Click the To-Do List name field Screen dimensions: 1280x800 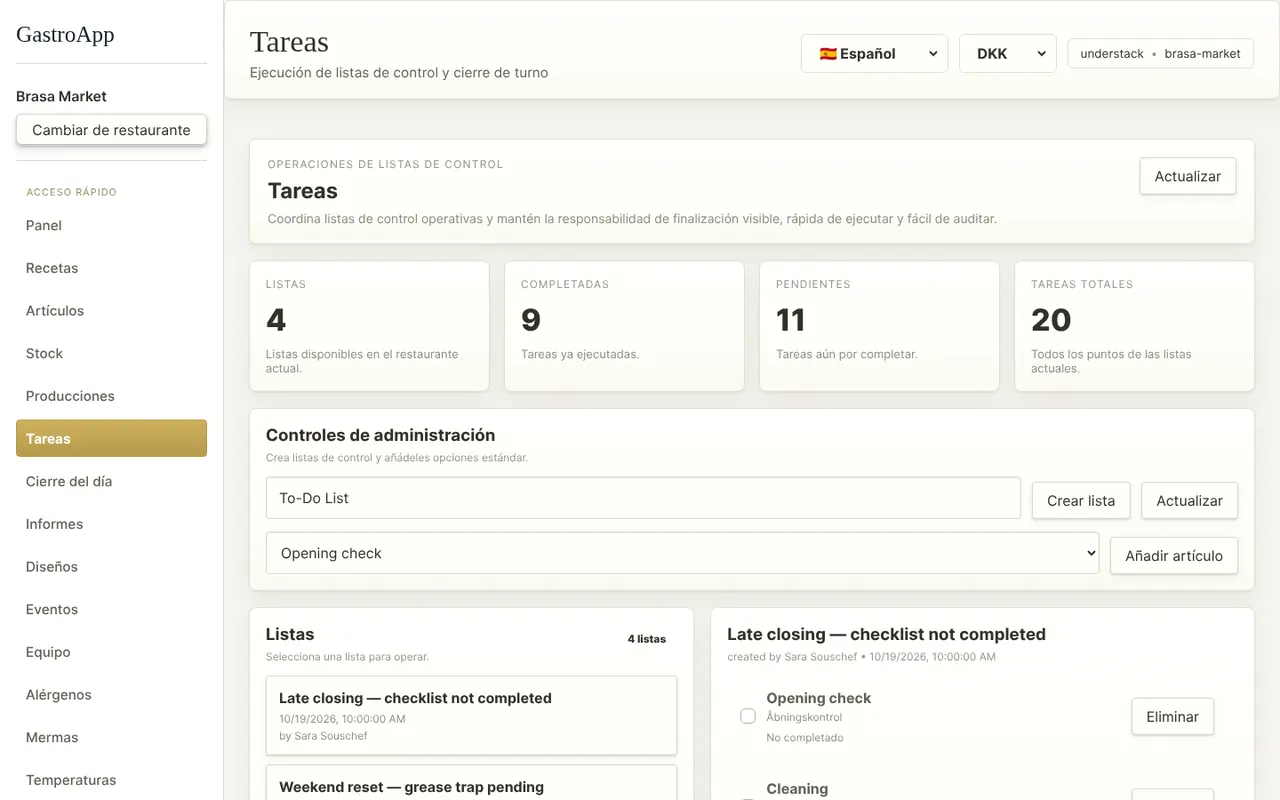pos(643,498)
